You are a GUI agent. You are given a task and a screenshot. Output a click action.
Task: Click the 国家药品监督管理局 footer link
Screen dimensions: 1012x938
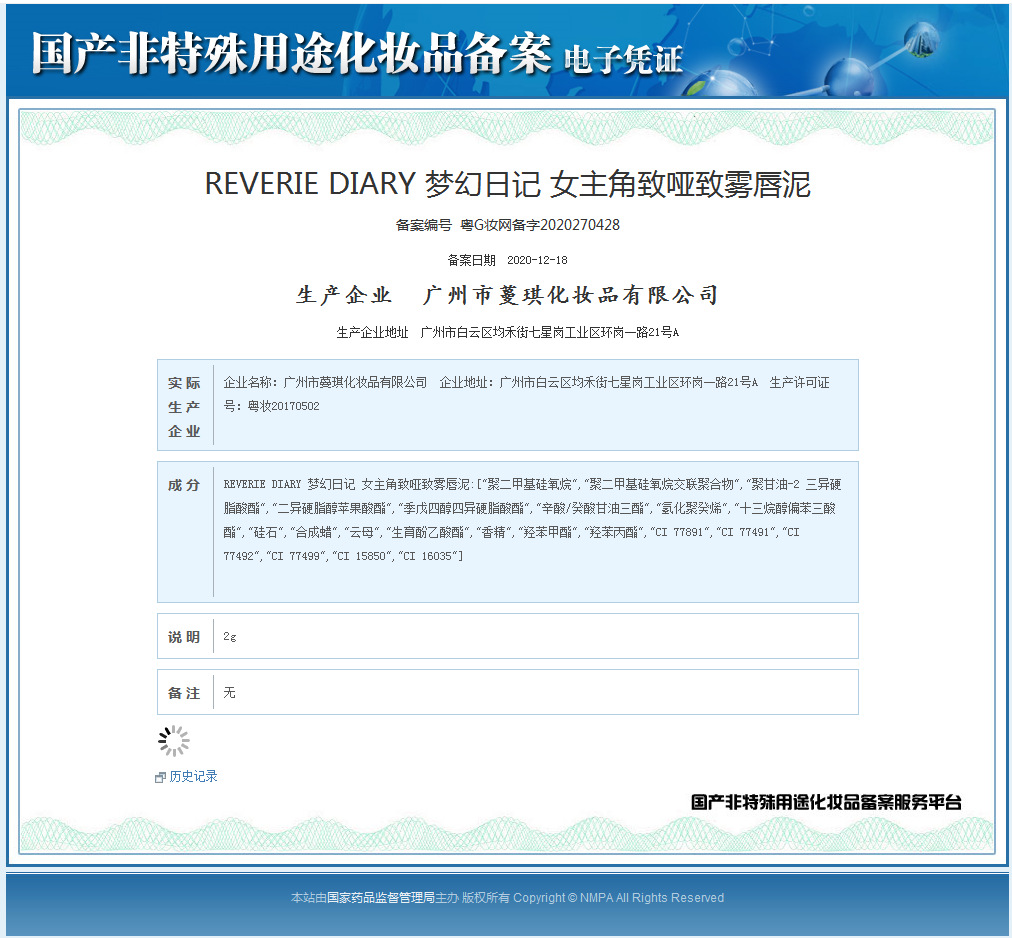[x=381, y=897]
